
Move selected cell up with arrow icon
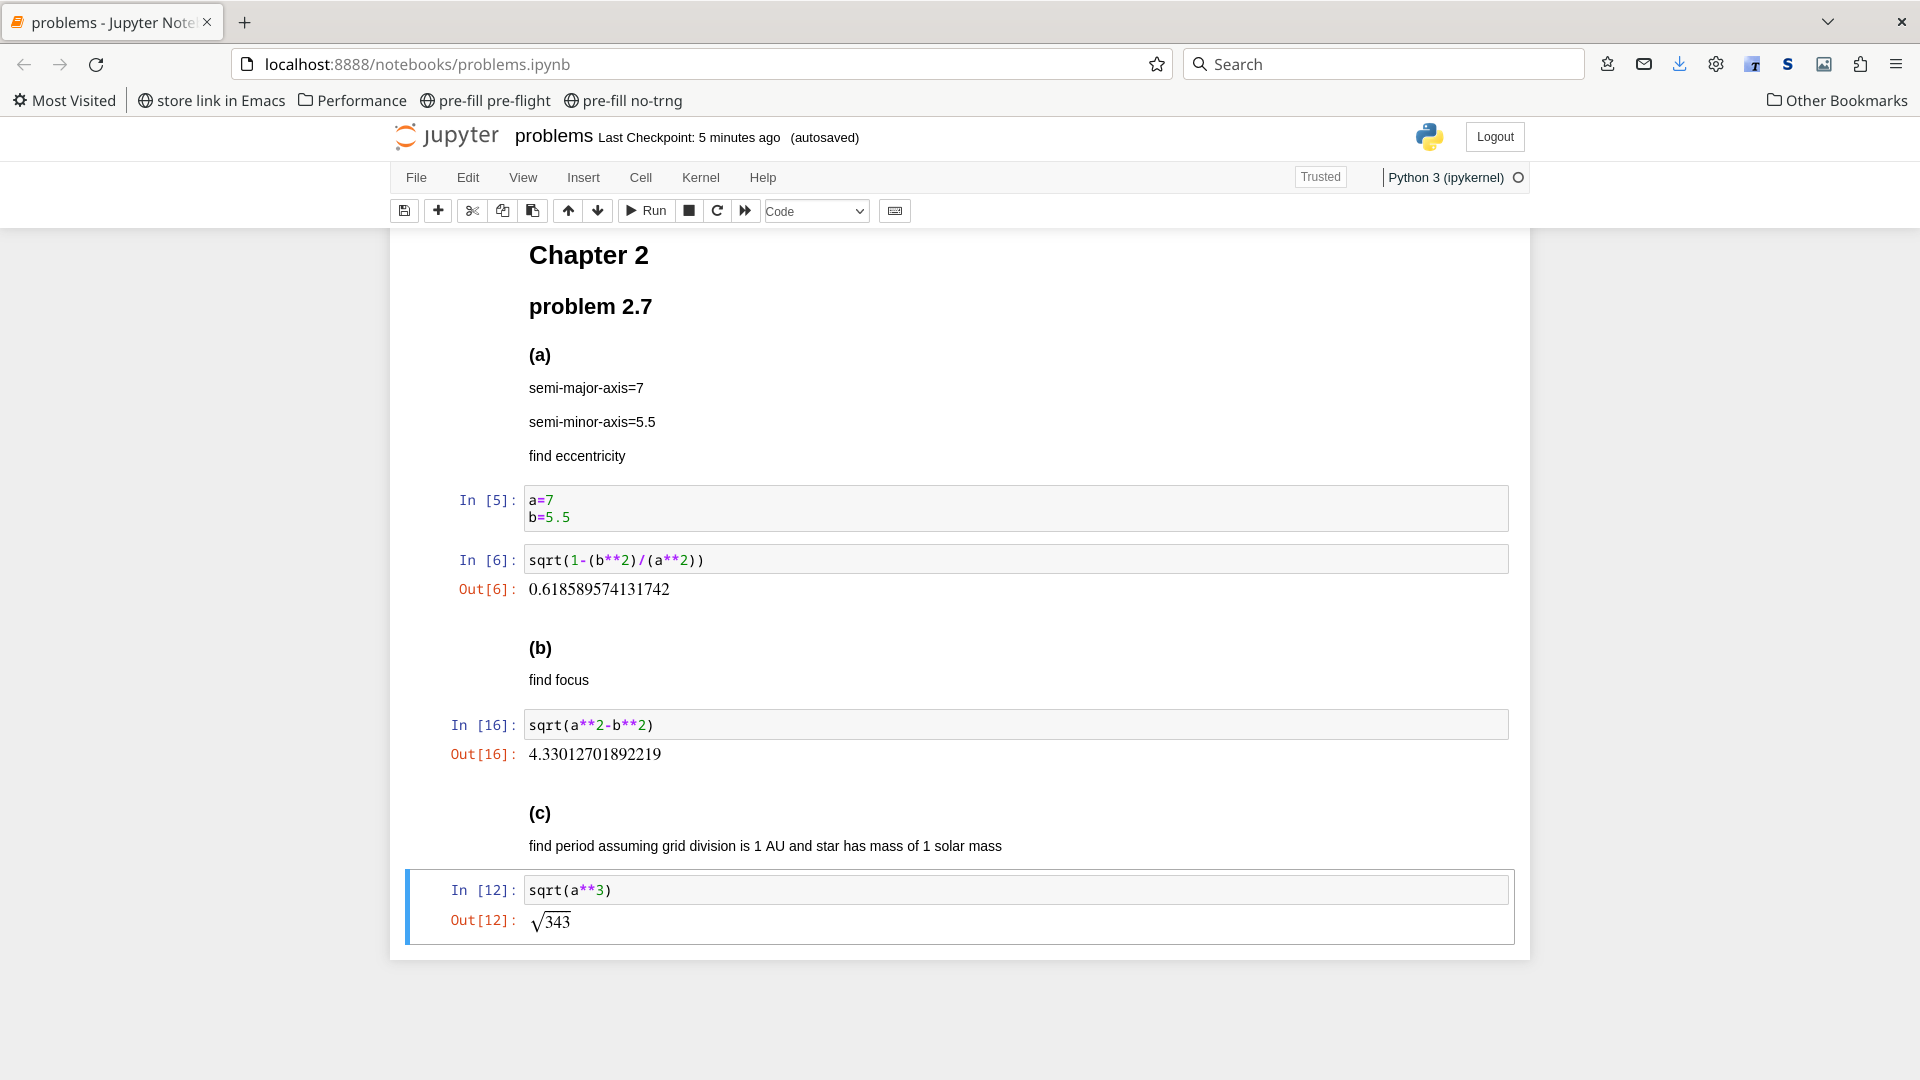tap(568, 211)
